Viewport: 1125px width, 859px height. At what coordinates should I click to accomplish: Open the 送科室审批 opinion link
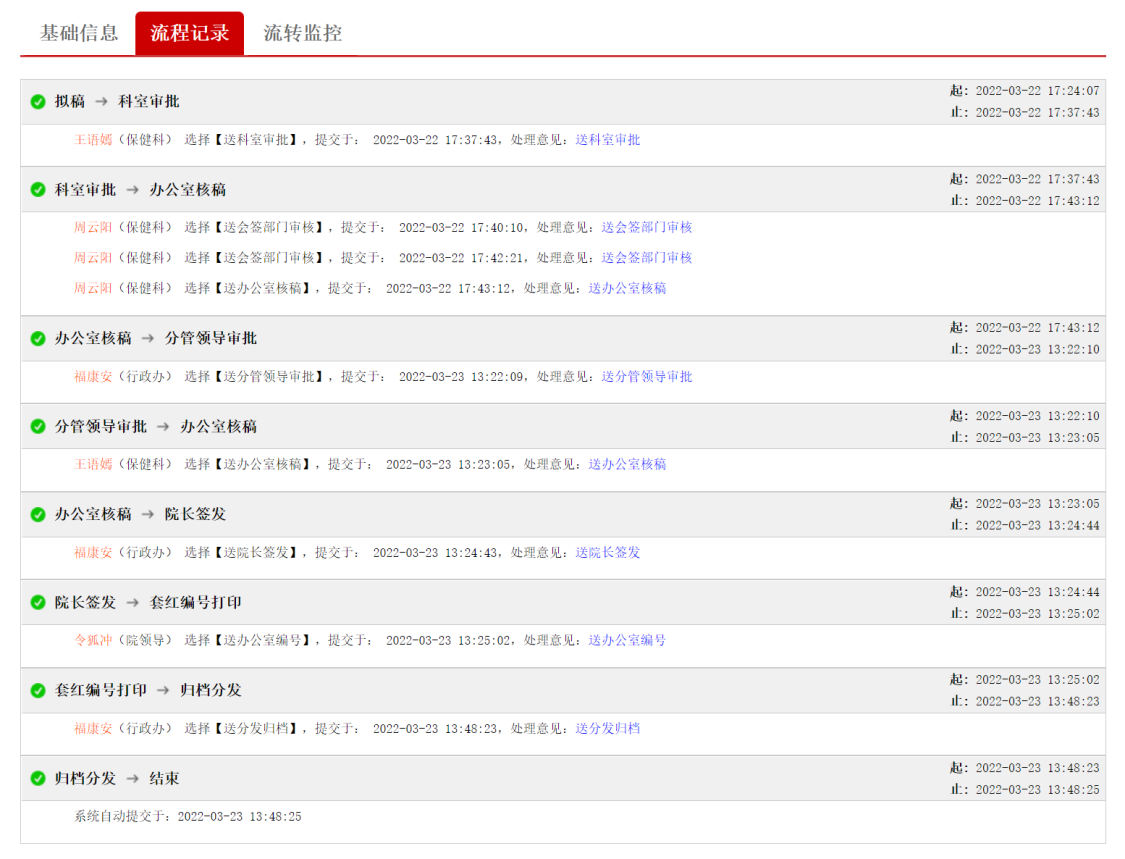(608, 140)
